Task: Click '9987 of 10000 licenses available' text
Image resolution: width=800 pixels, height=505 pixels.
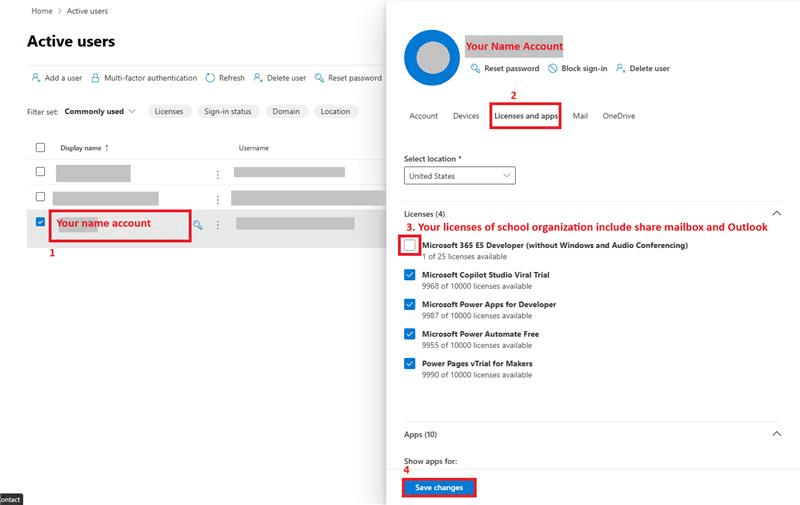Action: tap(477, 316)
